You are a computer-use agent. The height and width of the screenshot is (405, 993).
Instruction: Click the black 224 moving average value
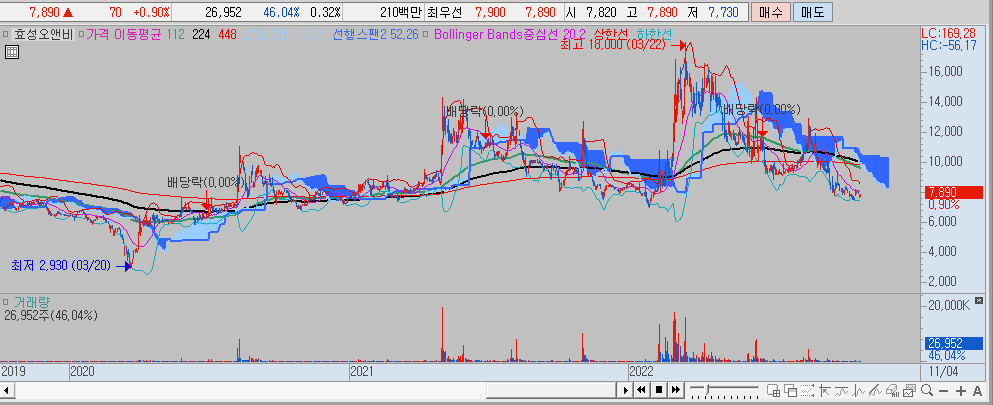pyautogui.click(x=201, y=34)
